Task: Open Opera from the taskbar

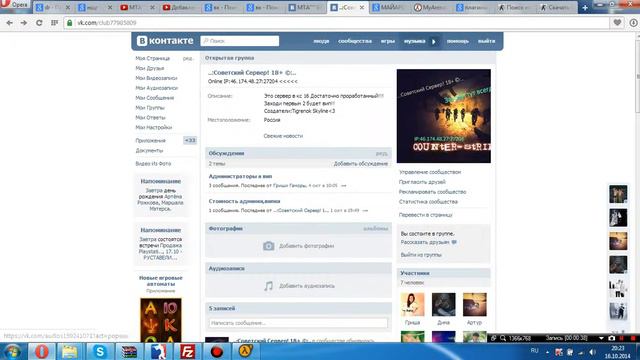Action: [41, 351]
